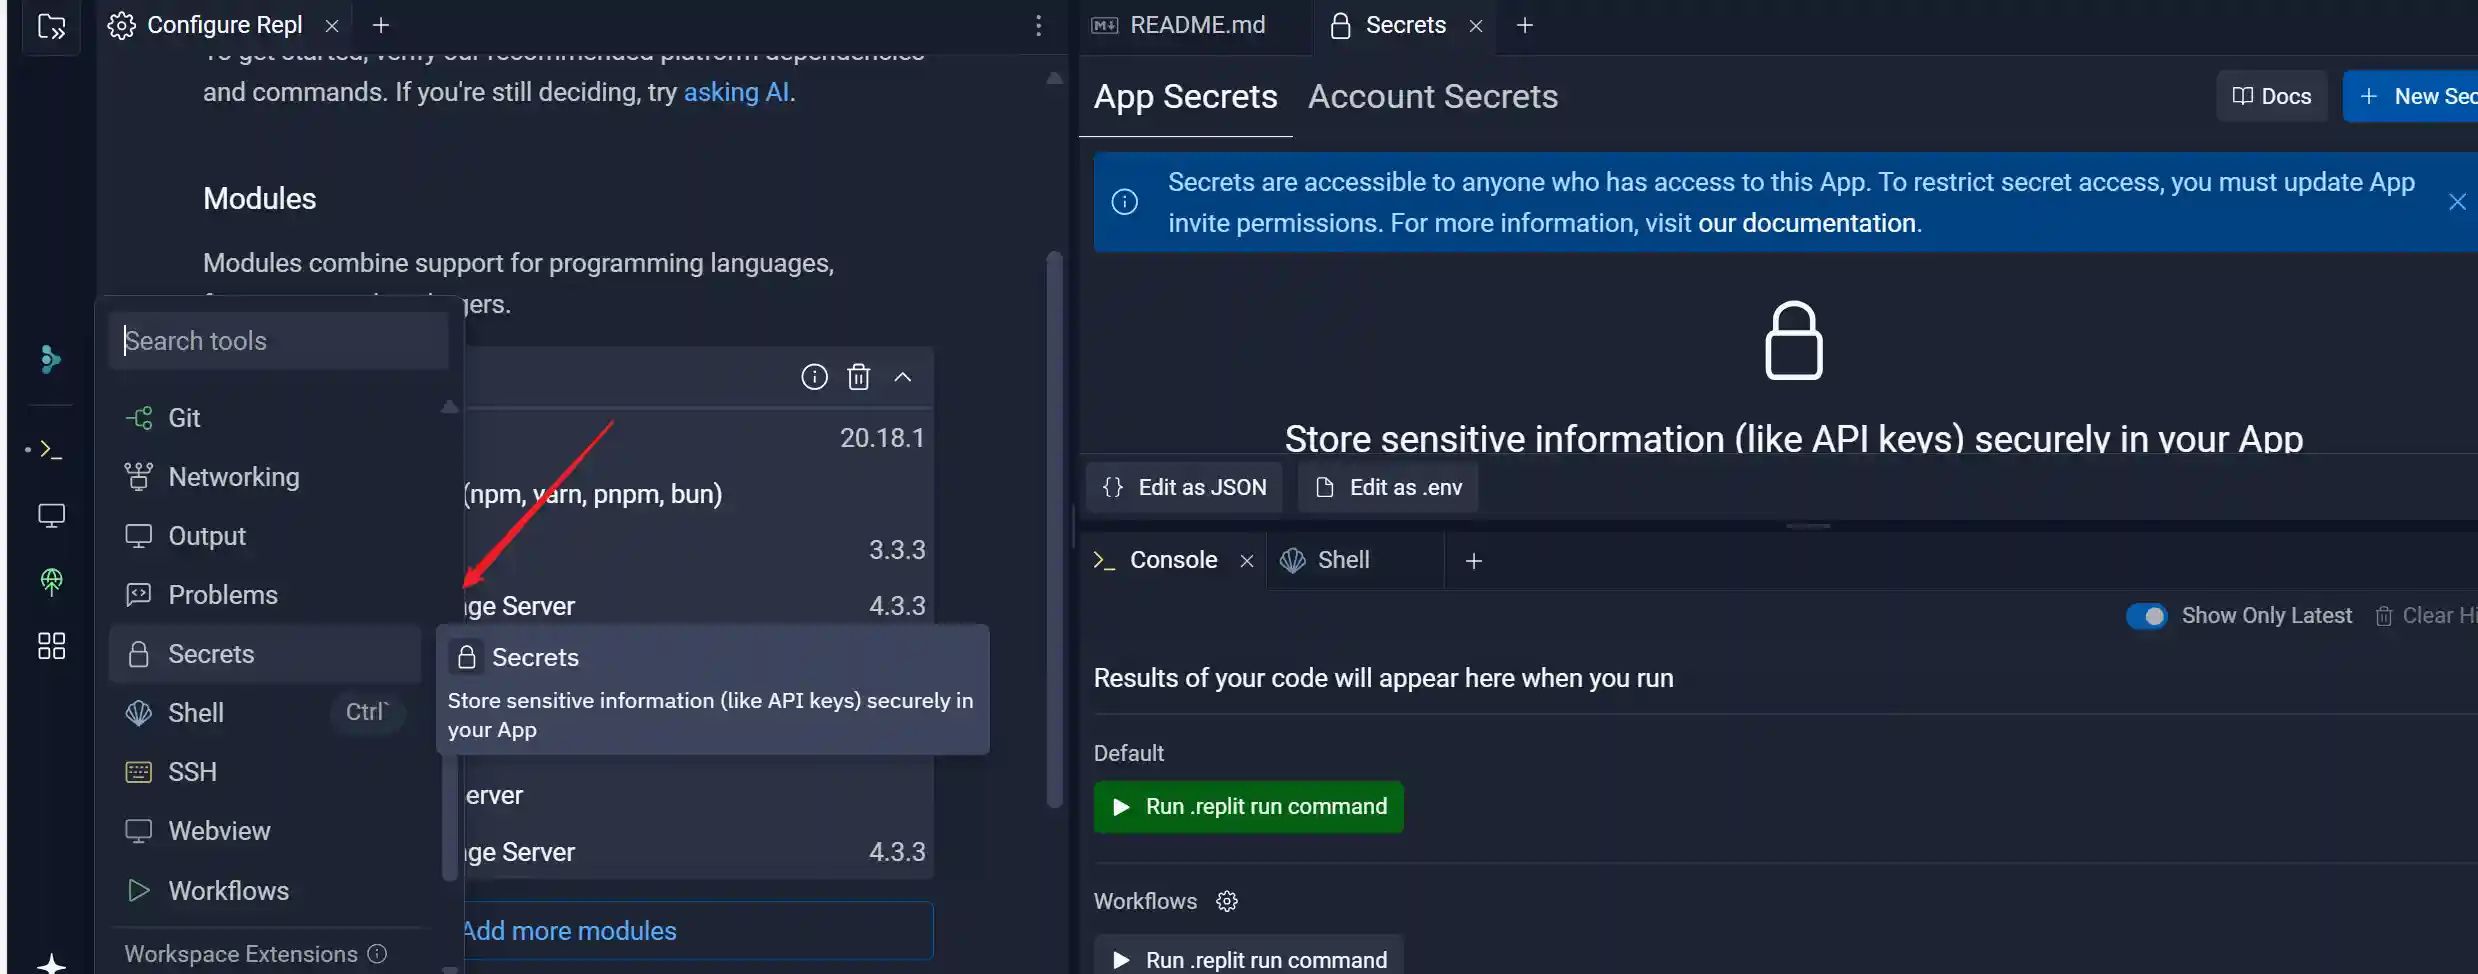Image resolution: width=2478 pixels, height=974 pixels.
Task: Click the Edit as JSON button
Action: pos(1184,487)
